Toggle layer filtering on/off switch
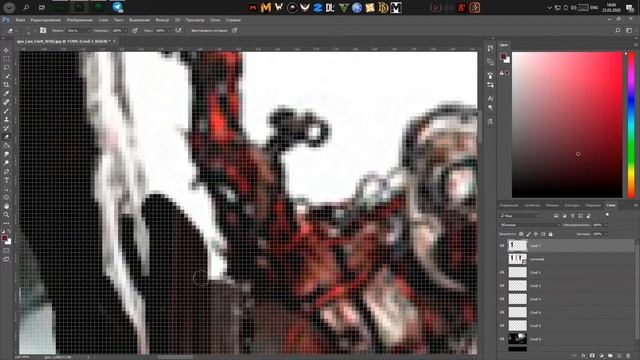The image size is (640, 360). pyautogui.click(x=607, y=215)
